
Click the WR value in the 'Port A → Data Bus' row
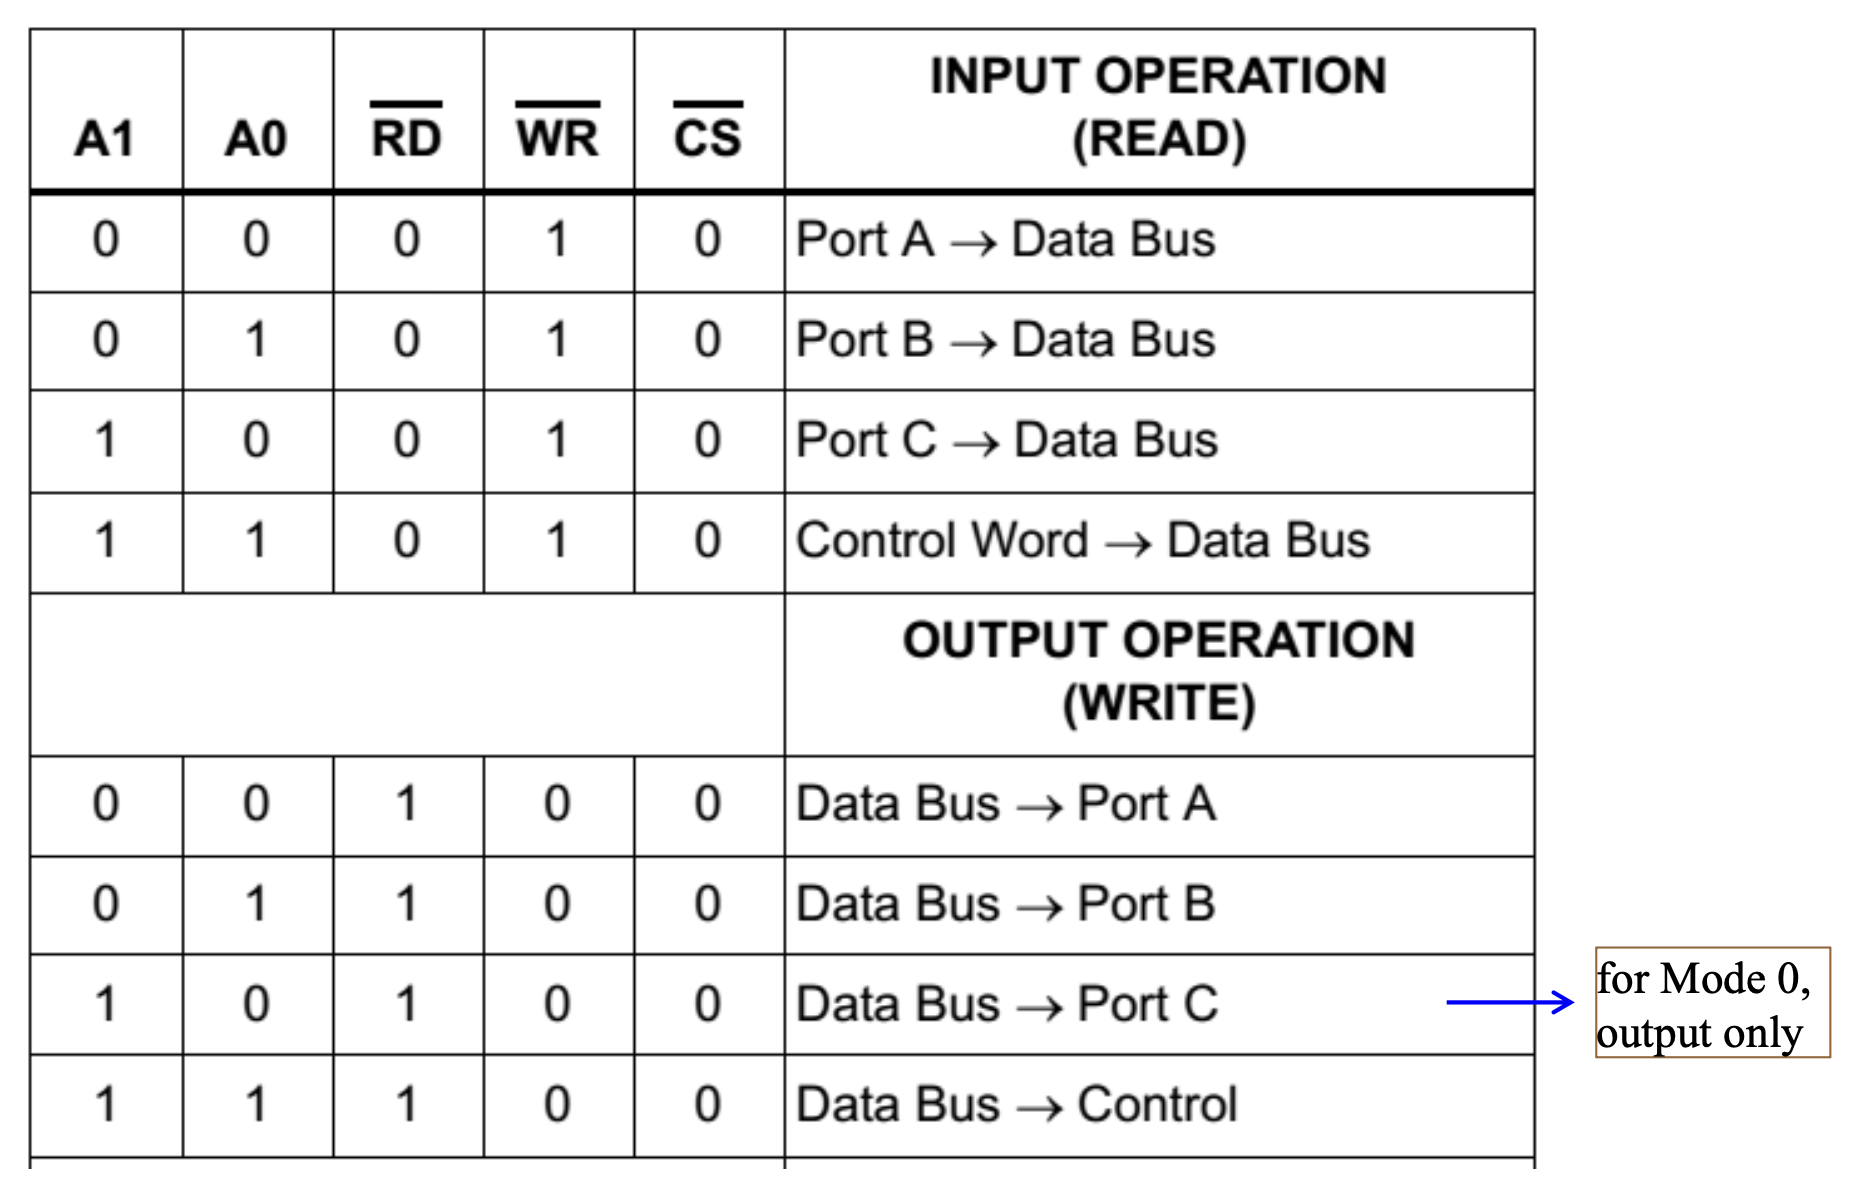pyautogui.click(x=557, y=240)
